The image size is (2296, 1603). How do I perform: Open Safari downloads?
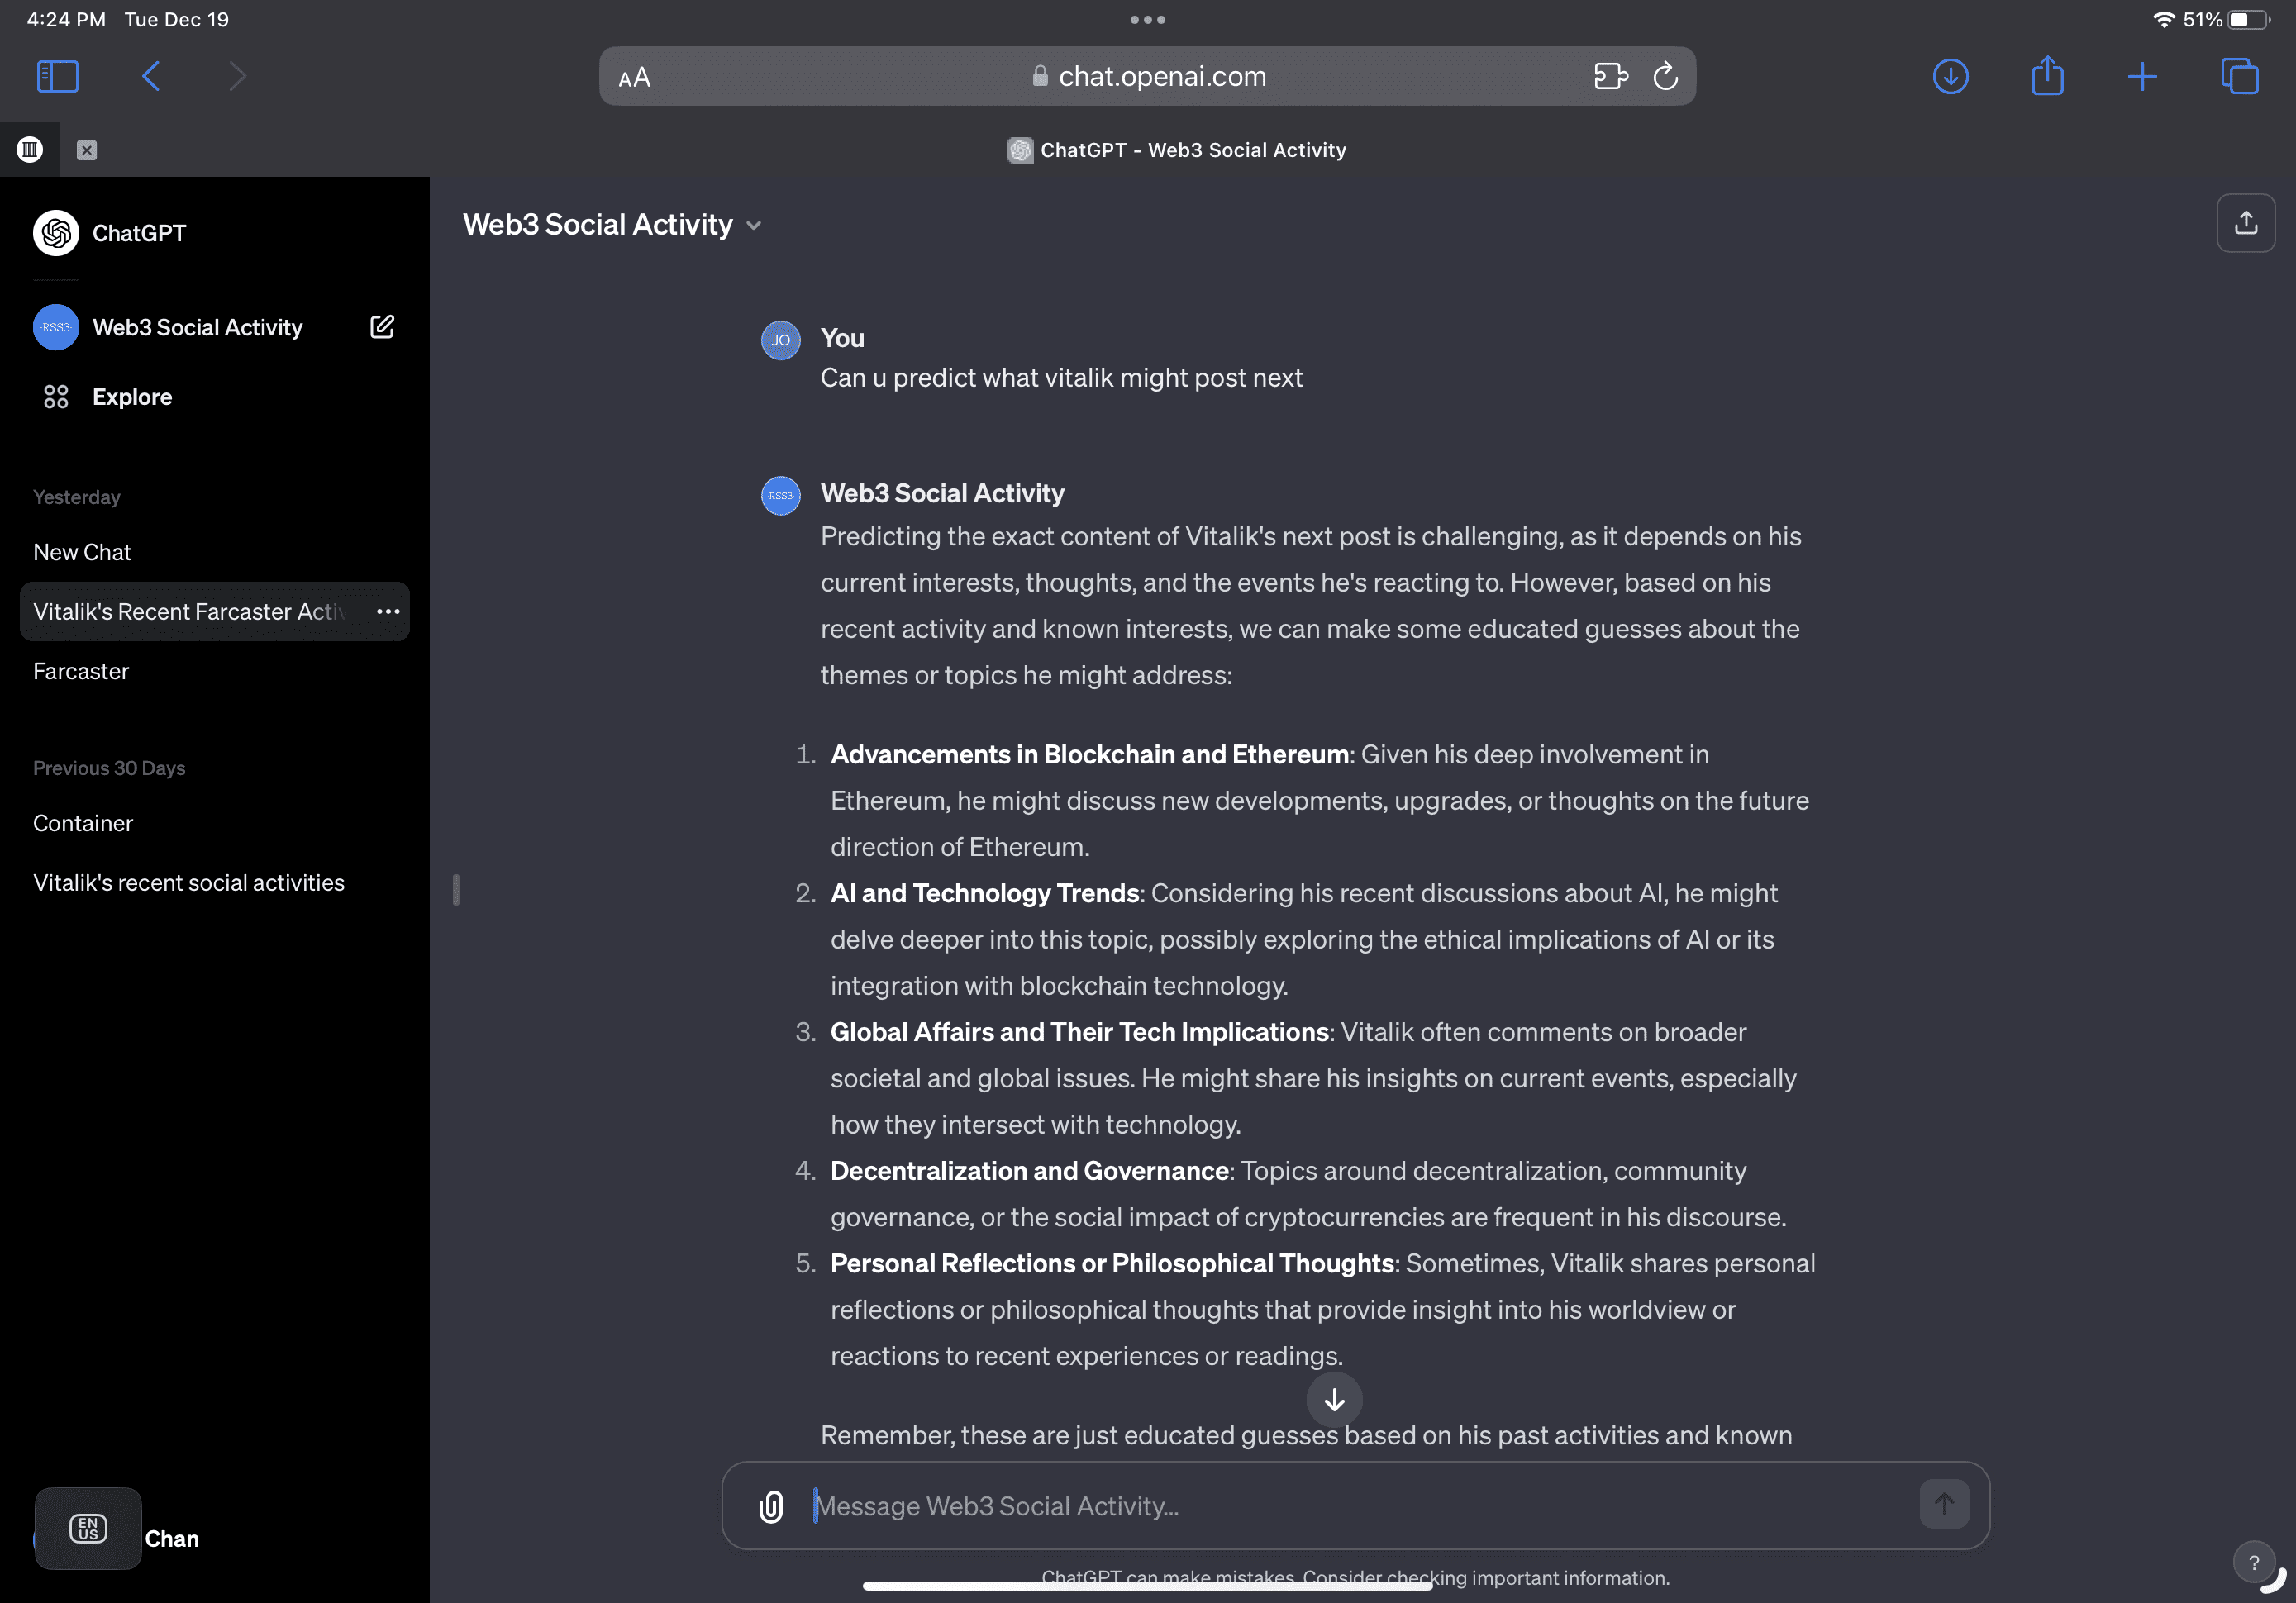coord(1950,76)
